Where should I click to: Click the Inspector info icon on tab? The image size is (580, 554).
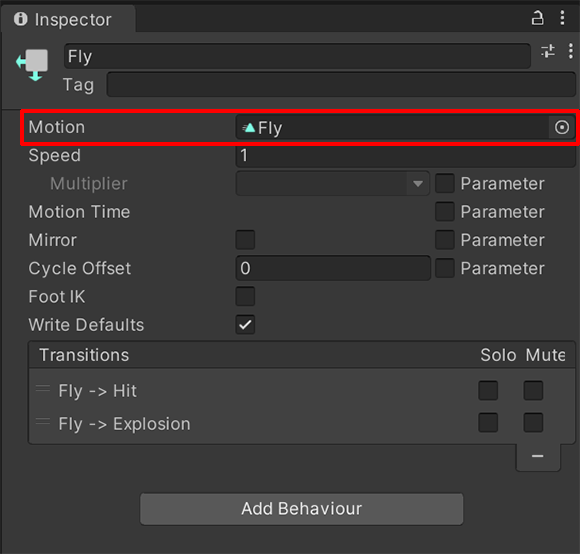[21, 19]
